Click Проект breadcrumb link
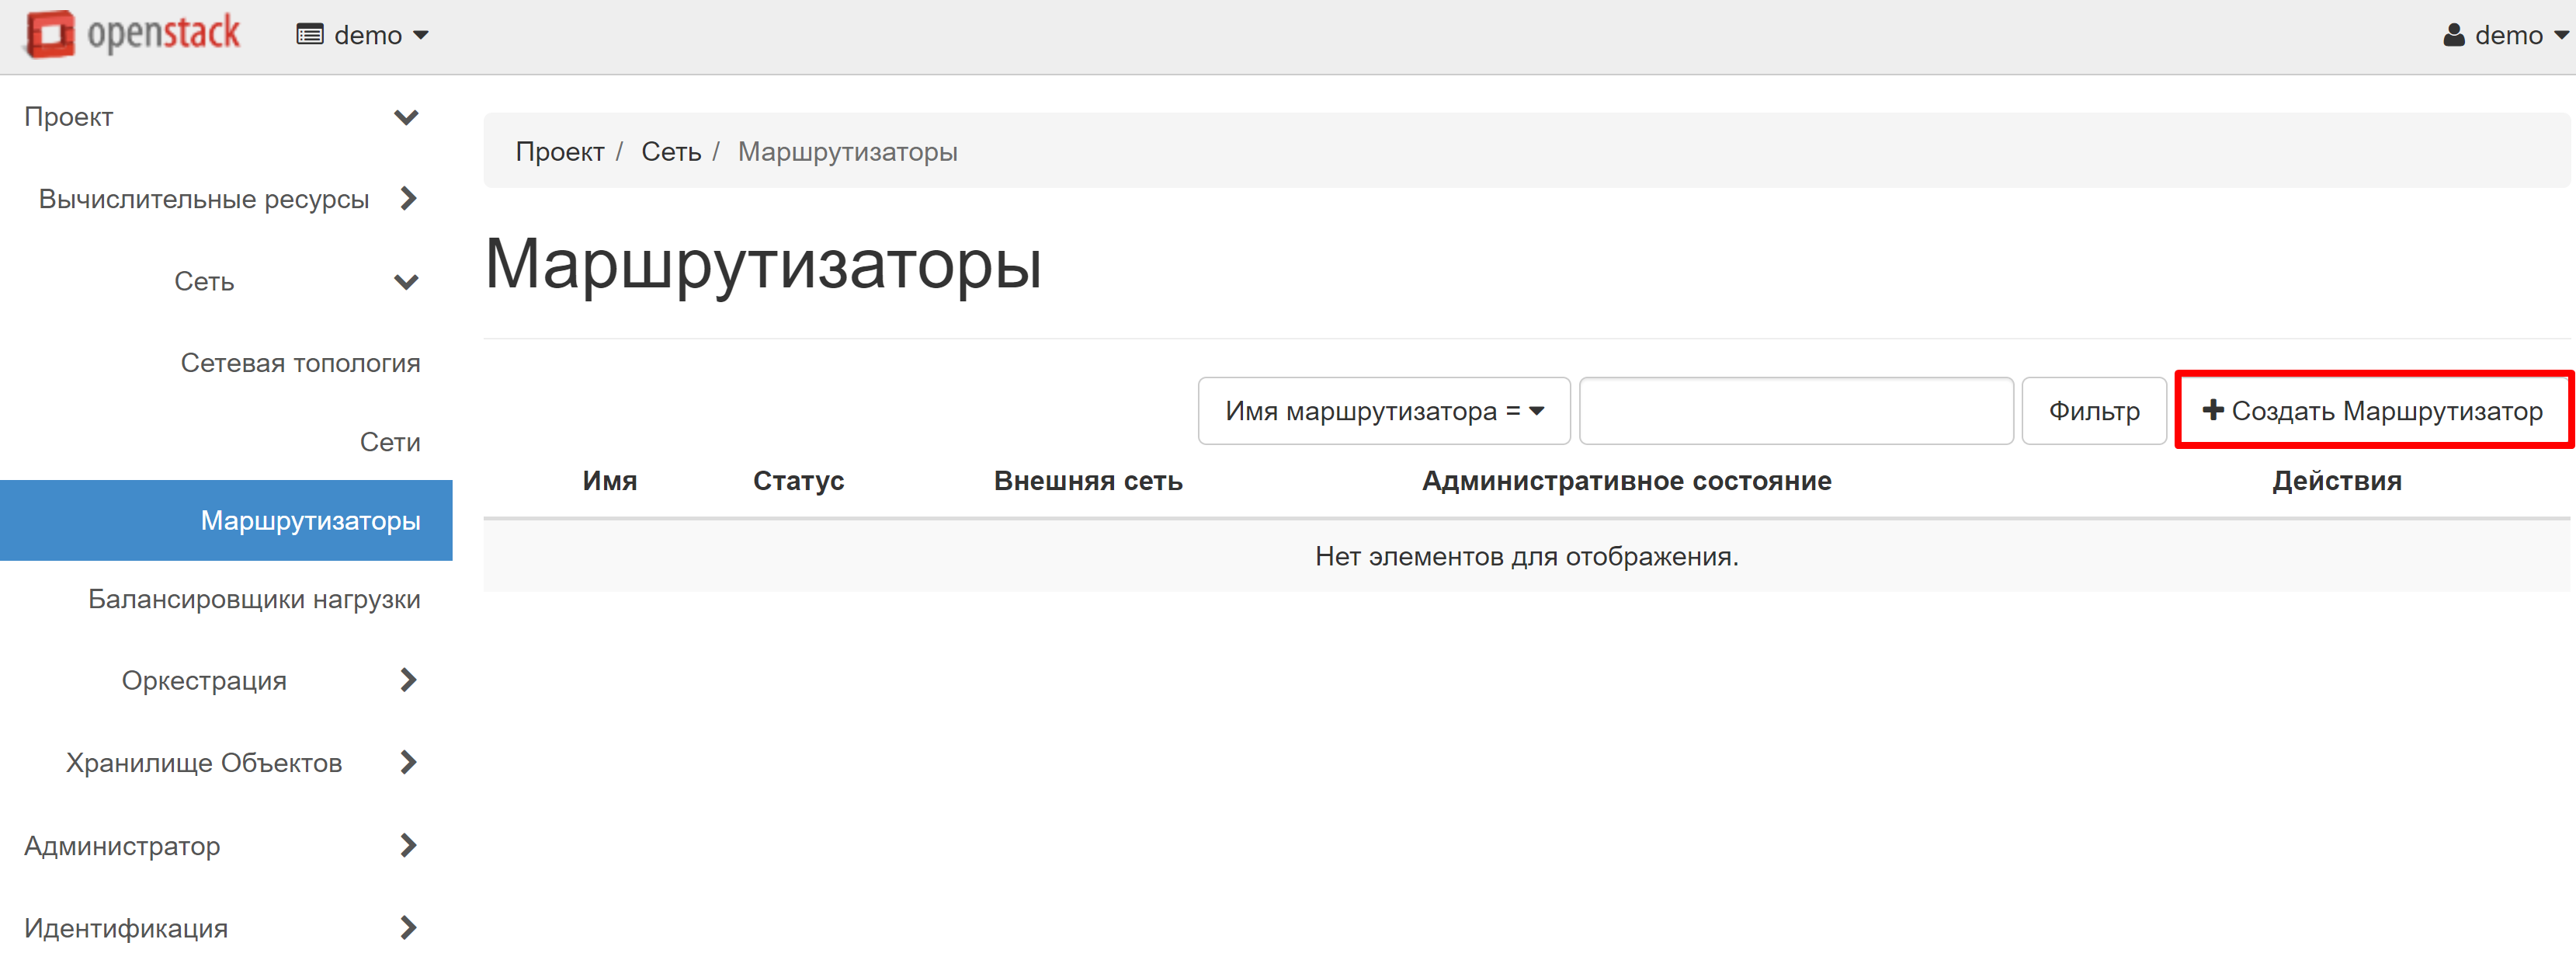This screenshot has height=974, width=2576. (x=559, y=151)
